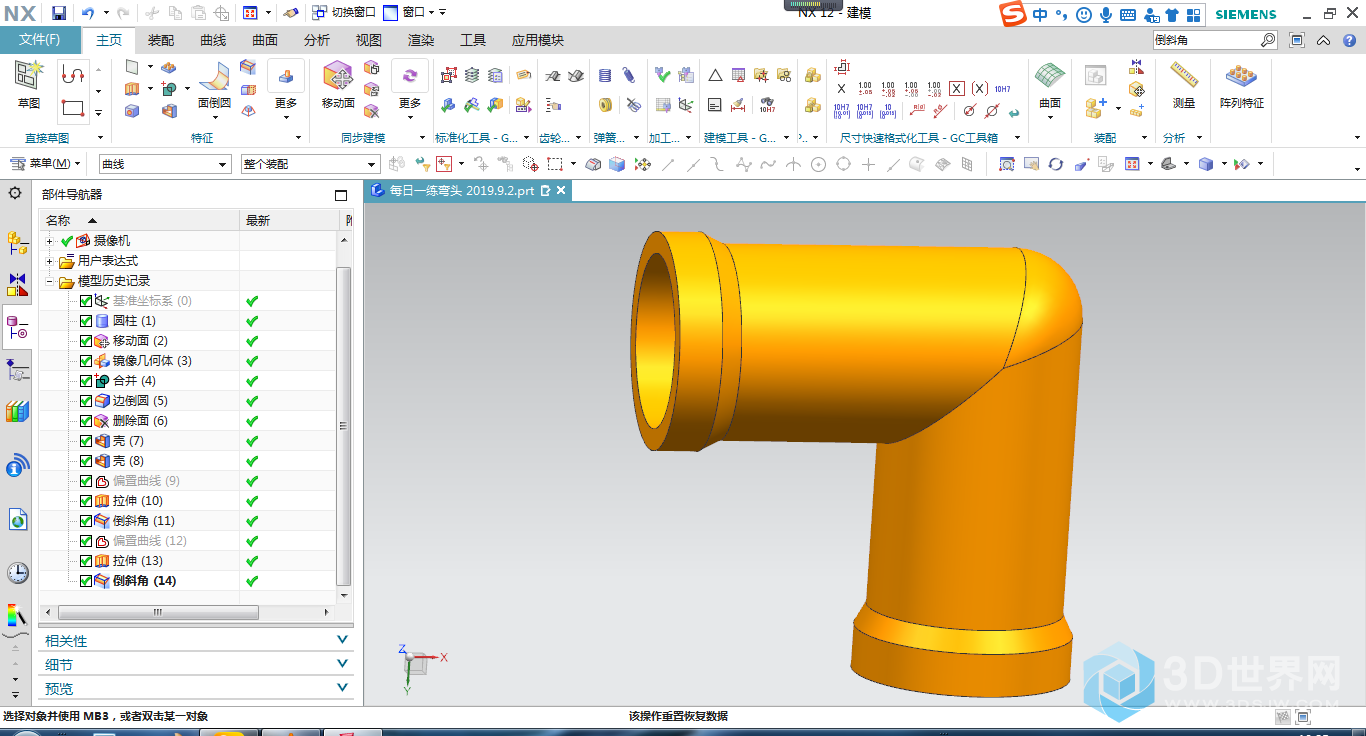This screenshot has height=736, width=1366.
Task: Click the Rotate view icon in the top border bar
Action: [x=1055, y=164]
